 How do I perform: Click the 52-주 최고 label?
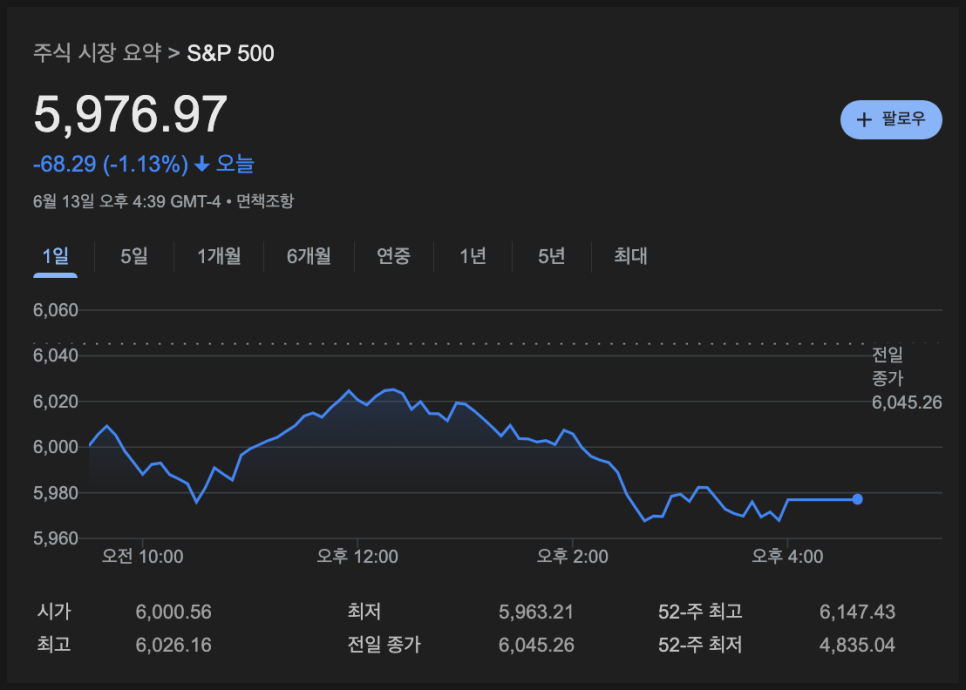coord(700,611)
